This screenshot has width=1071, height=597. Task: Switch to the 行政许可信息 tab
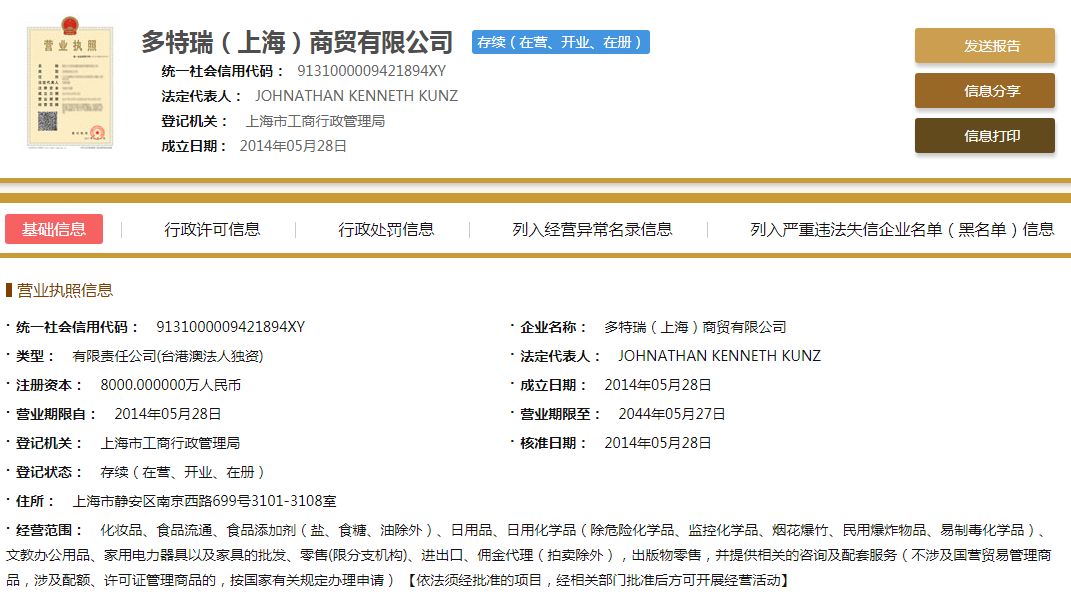212,229
